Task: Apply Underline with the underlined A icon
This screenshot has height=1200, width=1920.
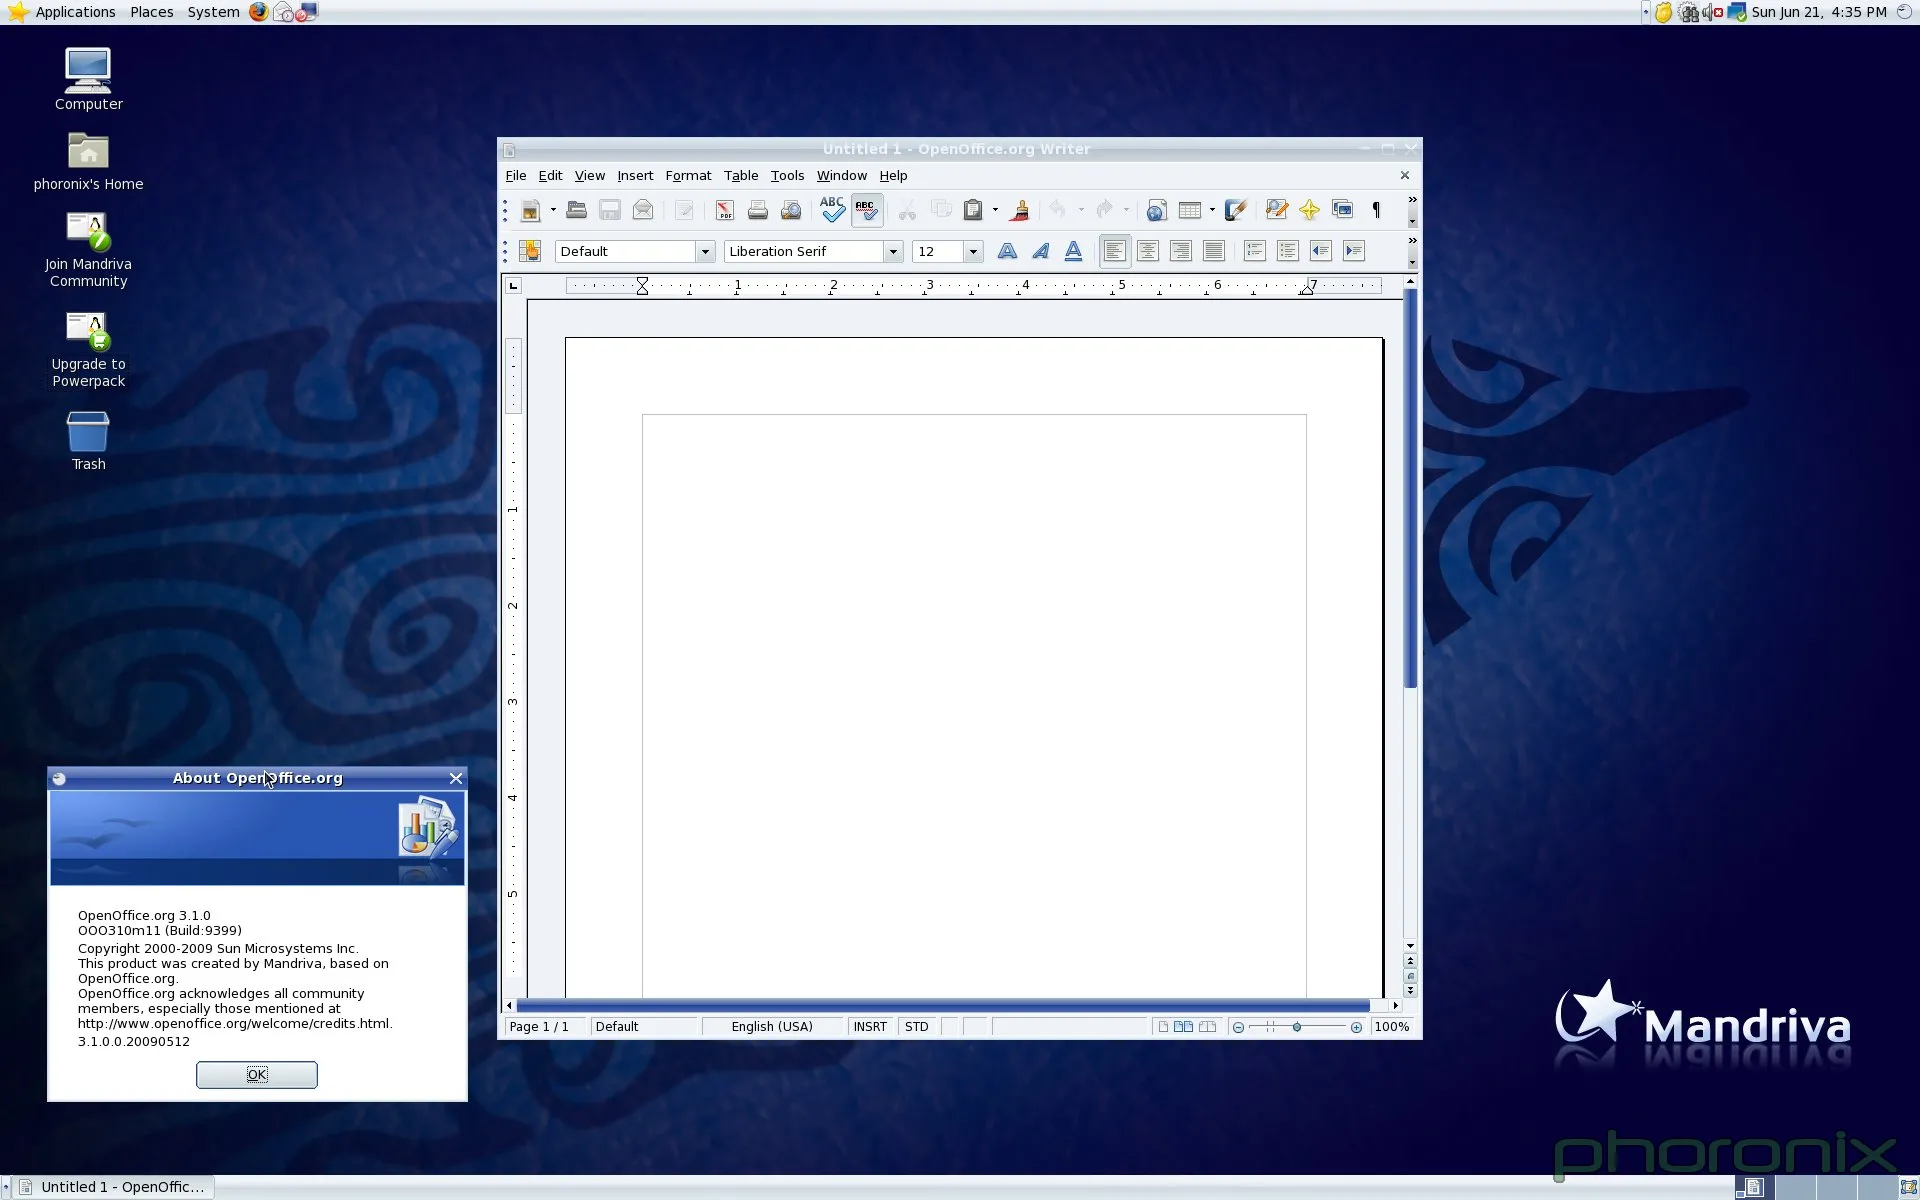Action: click(x=1073, y=251)
